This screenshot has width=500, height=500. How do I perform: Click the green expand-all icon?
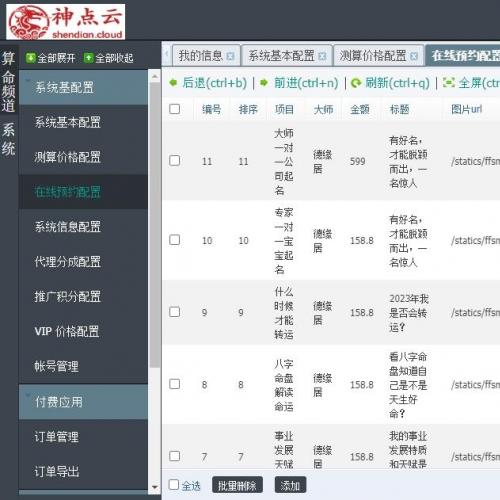tap(30, 58)
